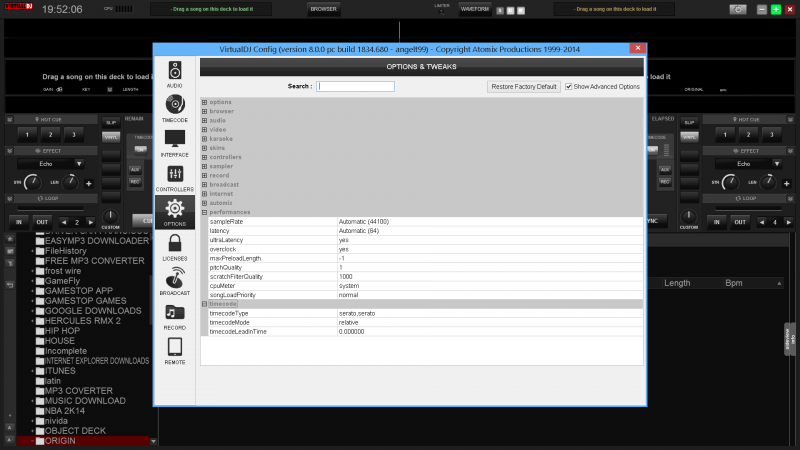Toggle right deck SLIP button

[x=689, y=122]
